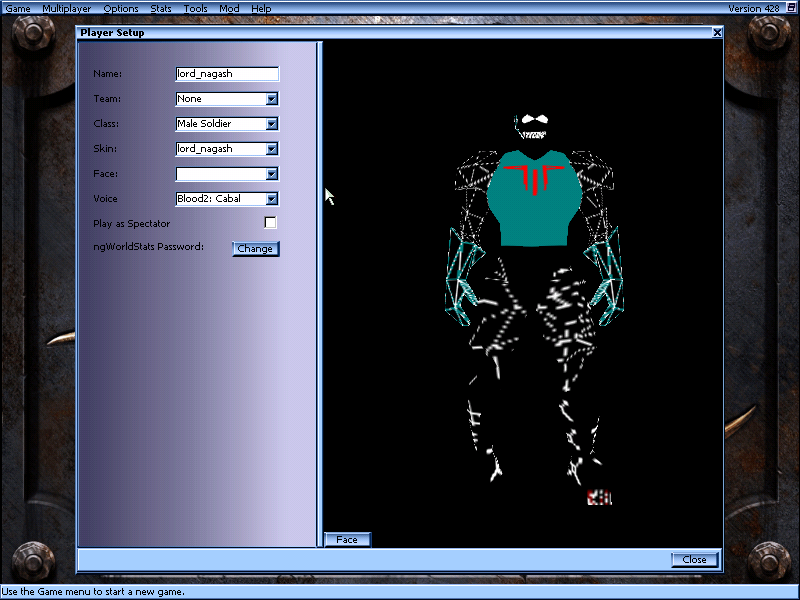Viewport: 800px width, 600px height.
Task: Open the Class dropdown showing Male Soldier
Action: click(271, 123)
